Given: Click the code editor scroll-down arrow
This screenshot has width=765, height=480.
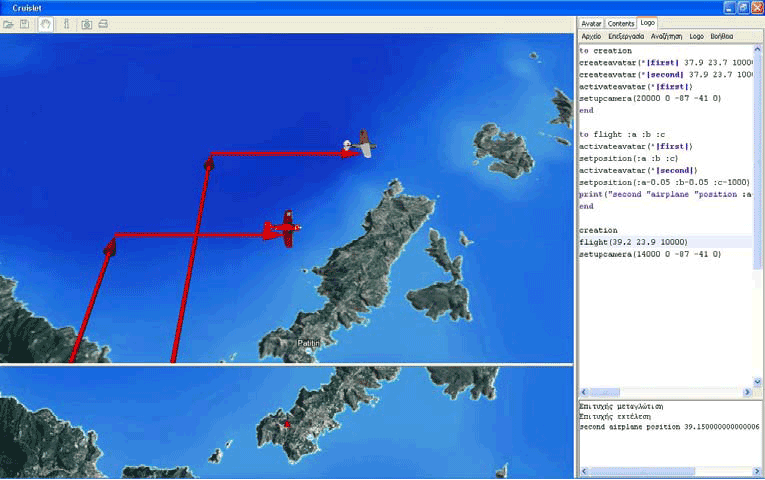Looking at the screenshot, I should click(757, 381).
